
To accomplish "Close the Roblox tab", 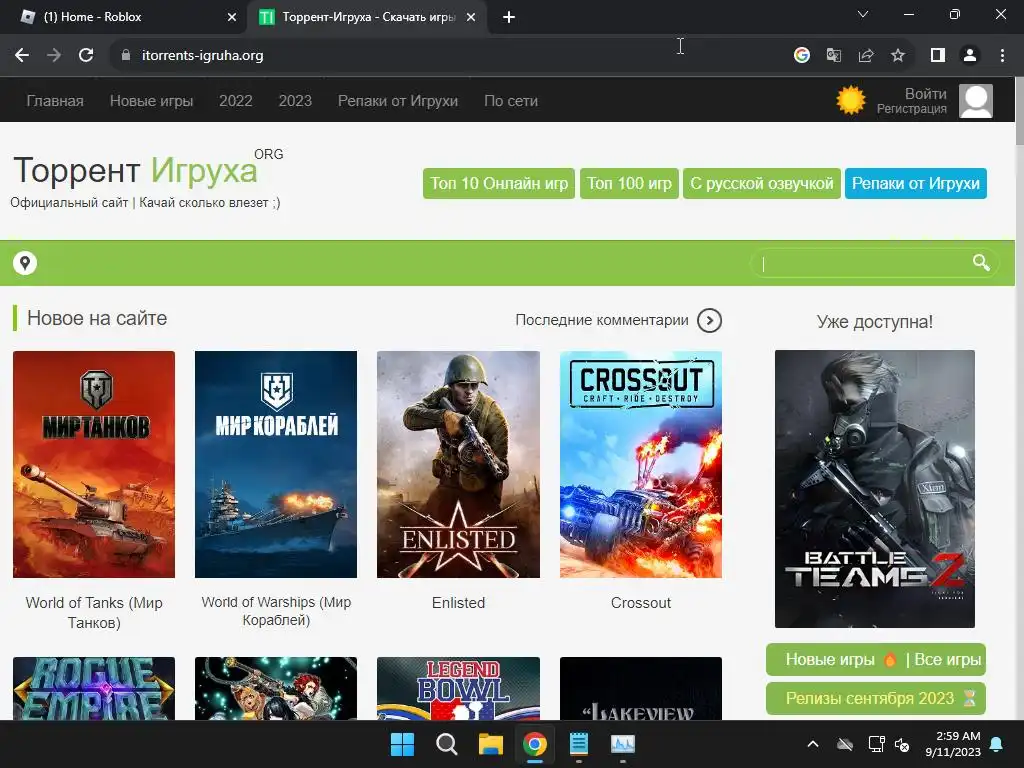I will pos(232,18).
